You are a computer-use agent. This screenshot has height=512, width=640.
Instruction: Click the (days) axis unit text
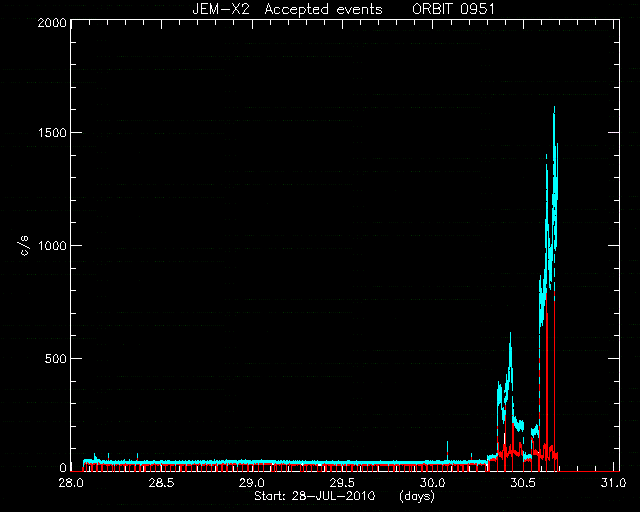pos(417,496)
